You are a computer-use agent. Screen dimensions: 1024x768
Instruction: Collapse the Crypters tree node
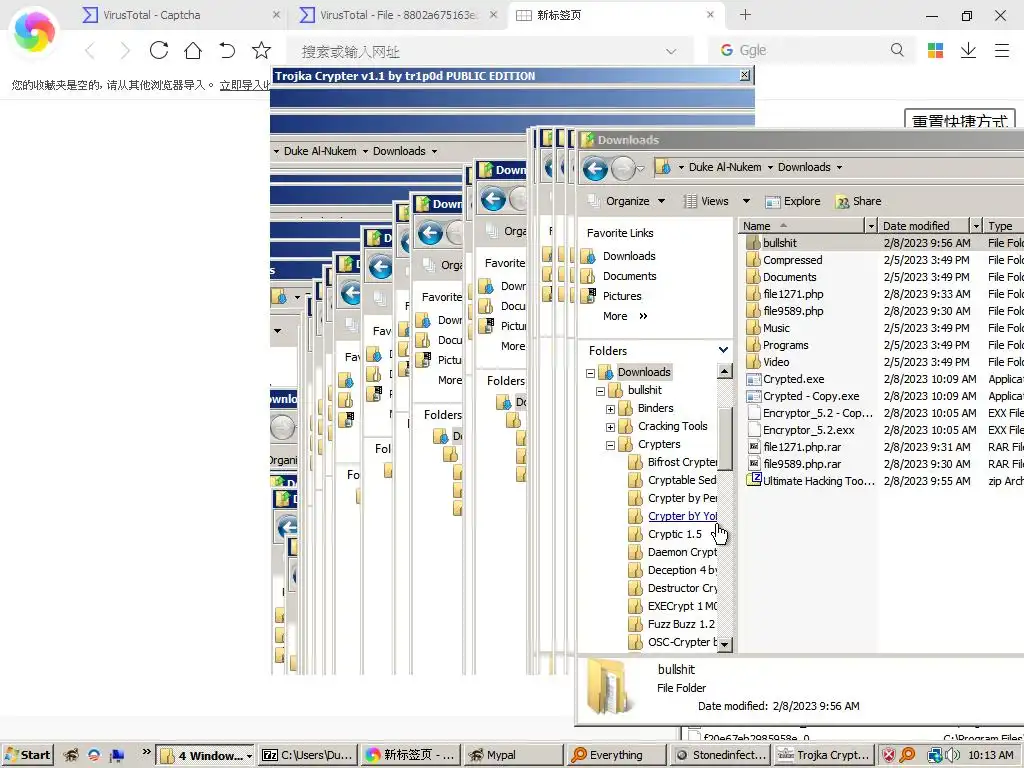(610, 445)
